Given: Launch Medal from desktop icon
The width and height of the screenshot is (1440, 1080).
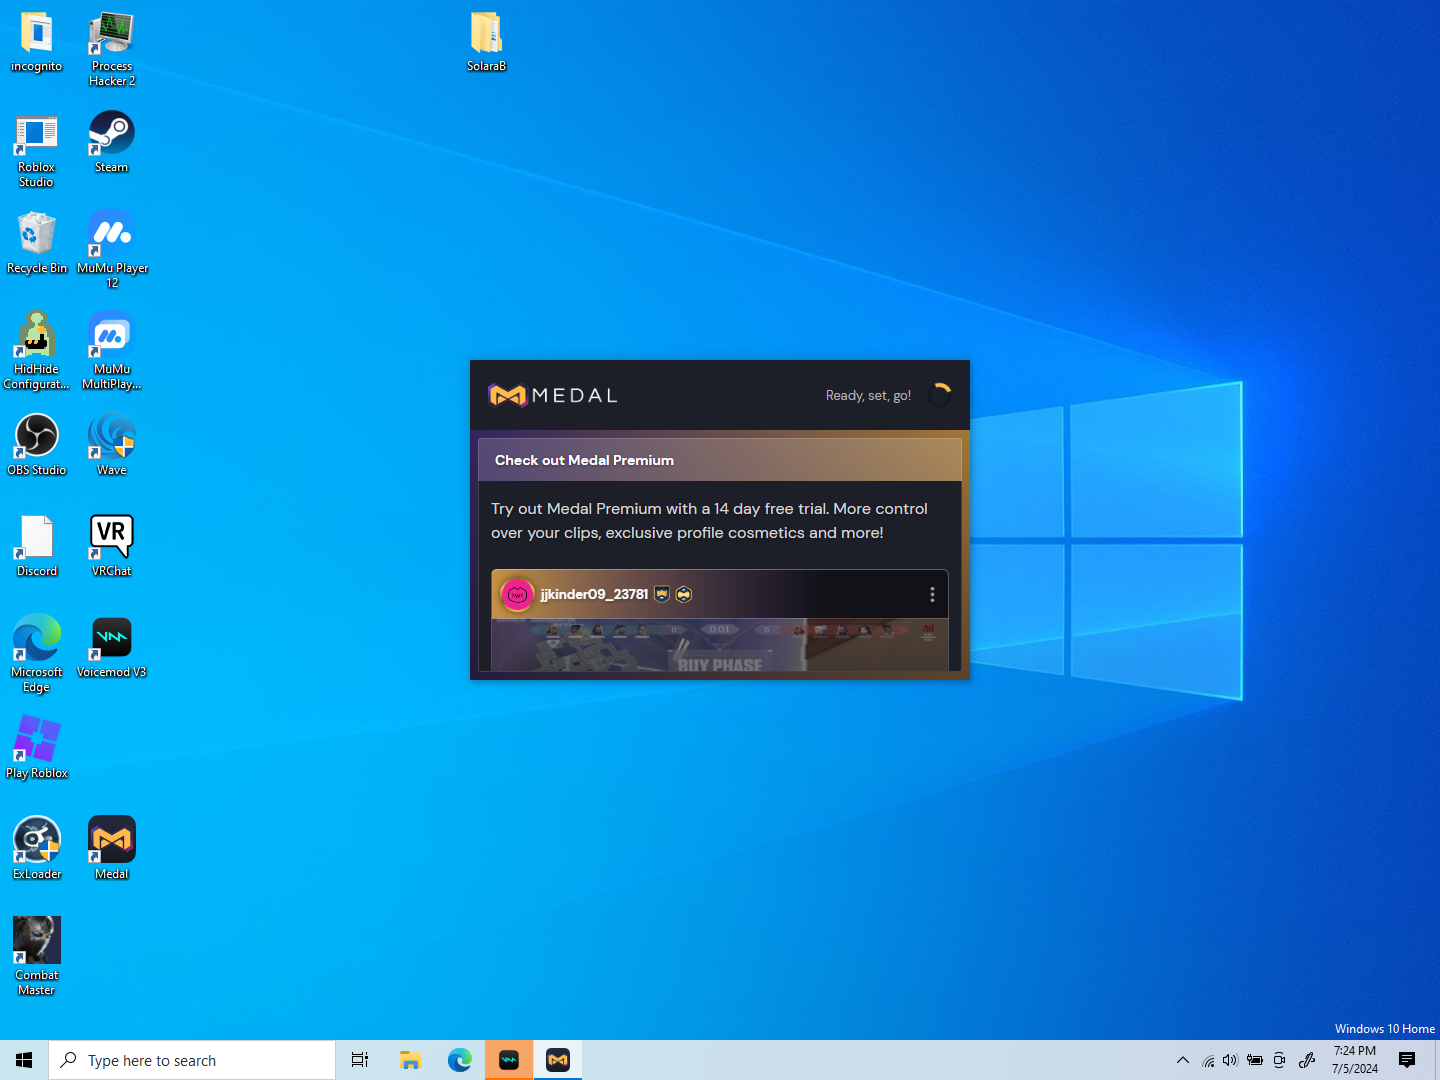Looking at the screenshot, I should point(112,849).
